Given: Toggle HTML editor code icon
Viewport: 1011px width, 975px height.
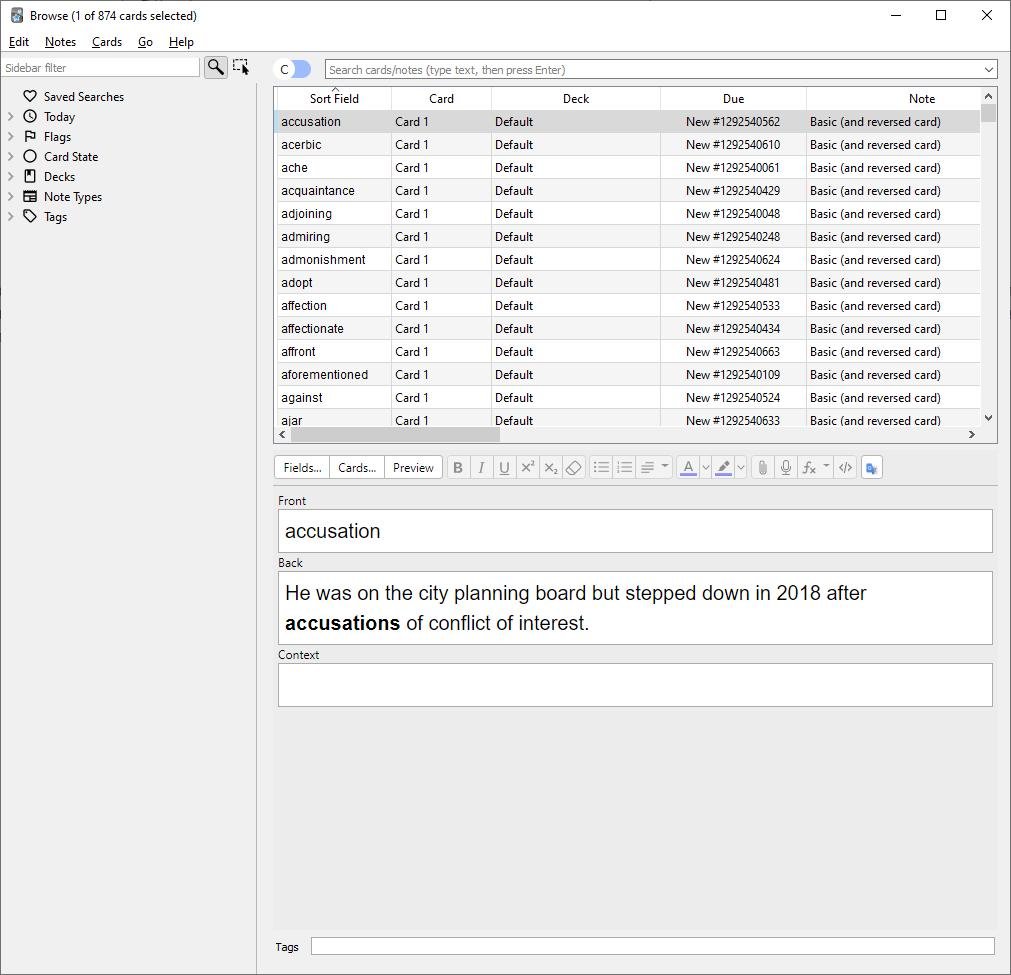Looking at the screenshot, I should (x=846, y=468).
